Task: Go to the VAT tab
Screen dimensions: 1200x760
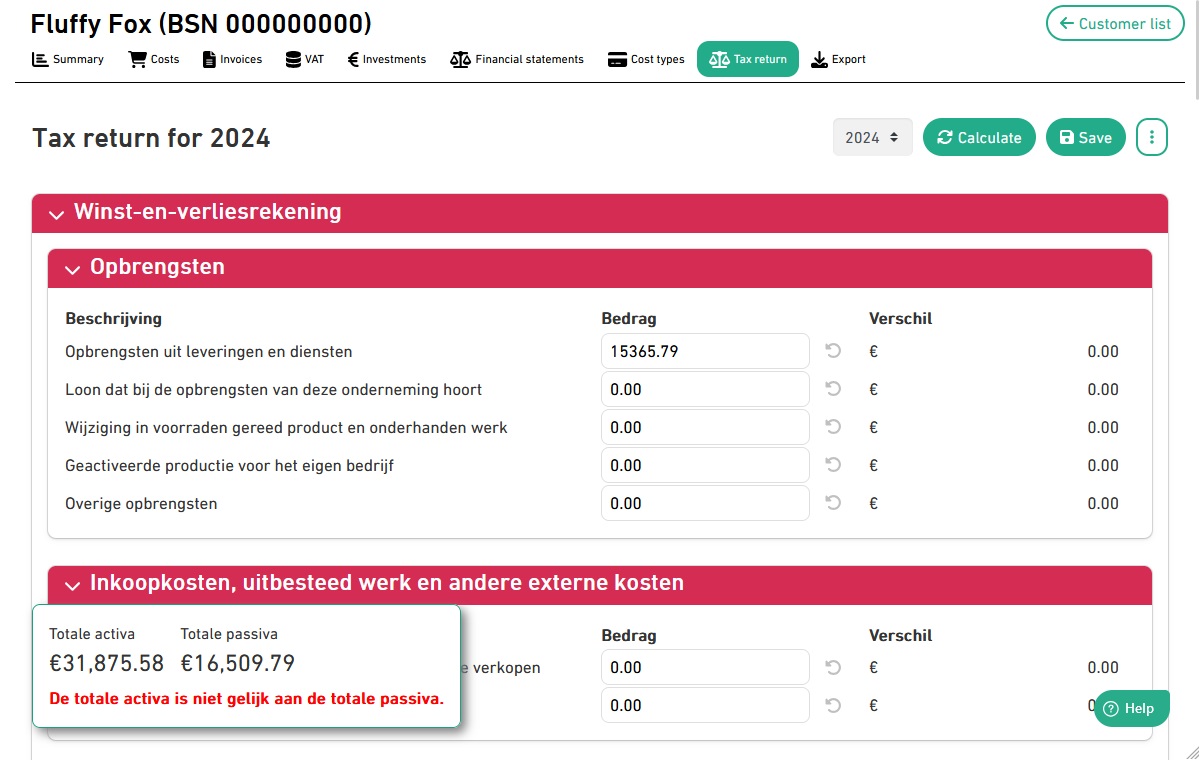Action: coord(304,59)
